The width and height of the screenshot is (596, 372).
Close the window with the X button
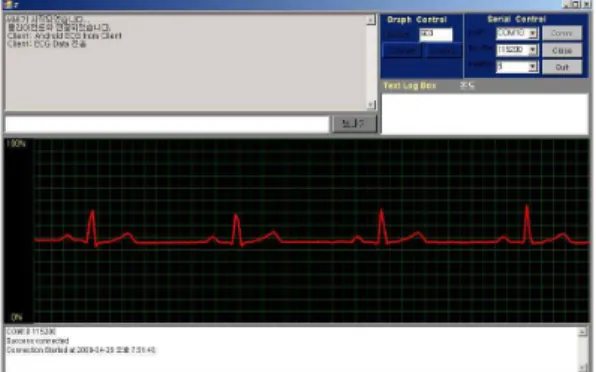click(x=586, y=5)
